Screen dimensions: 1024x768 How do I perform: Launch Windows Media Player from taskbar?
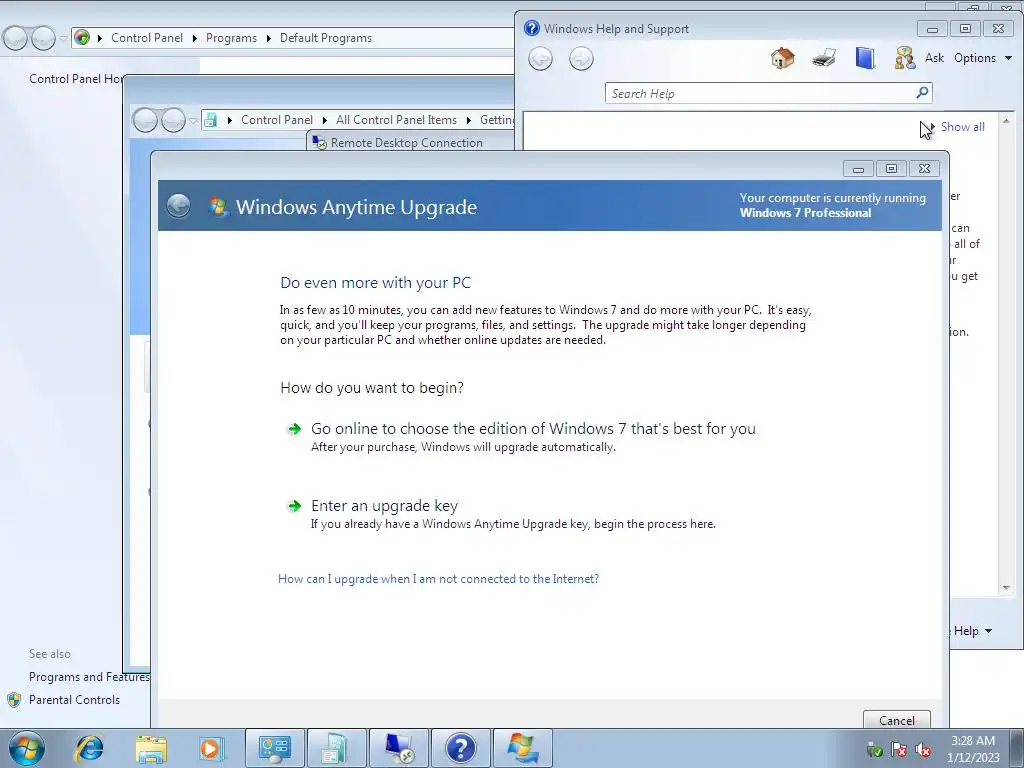(212, 748)
